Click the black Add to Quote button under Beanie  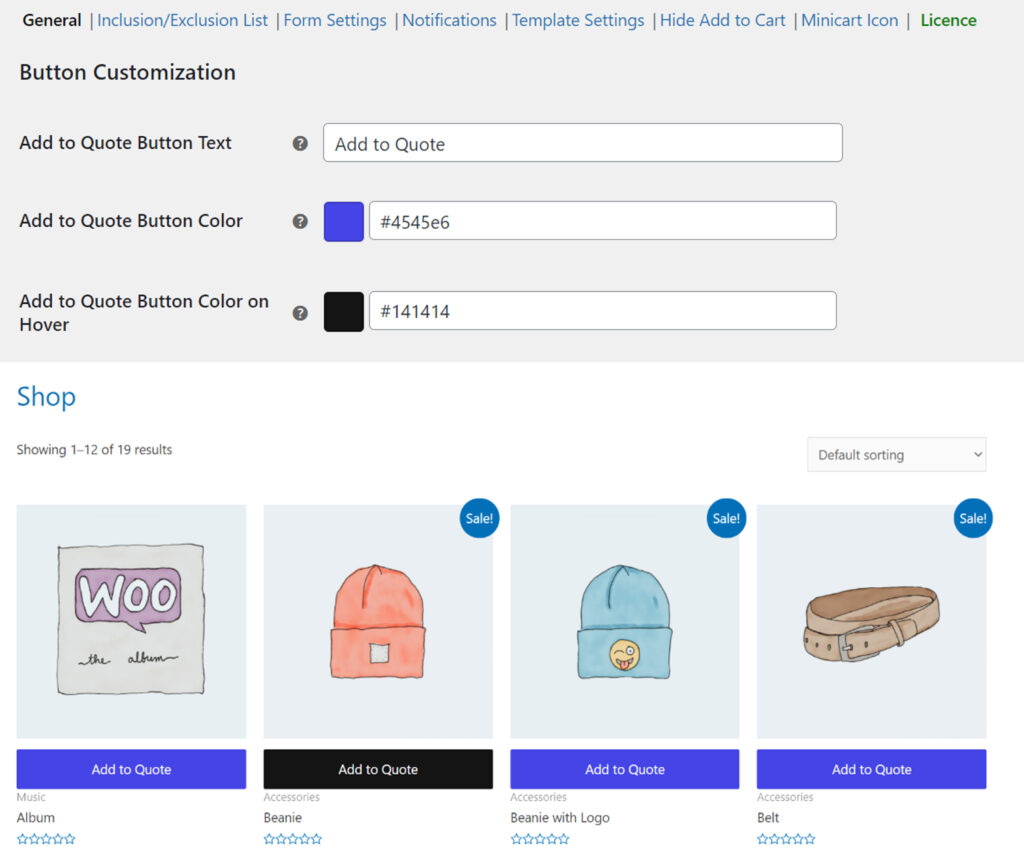click(378, 769)
